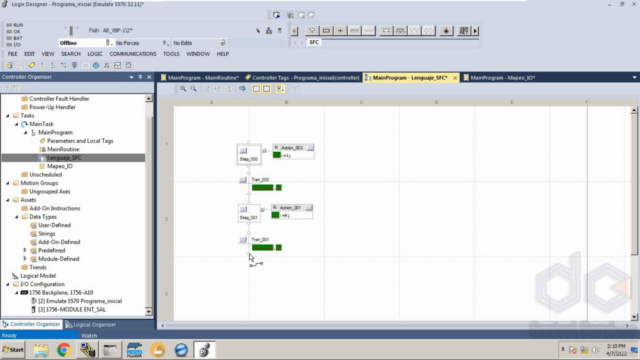Viewport: 640px width, 360px height.
Task: Open Action_001 properties button
Action: point(309,208)
